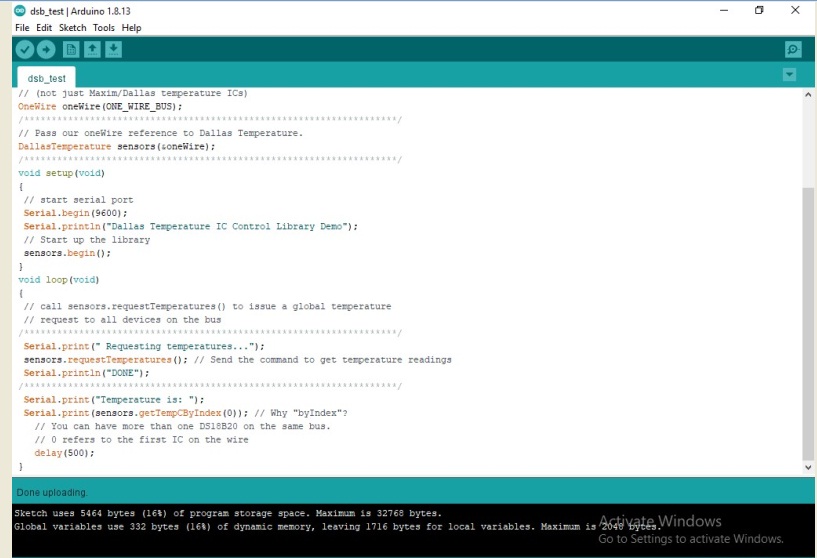Restore down the Arduino window

[759, 10]
